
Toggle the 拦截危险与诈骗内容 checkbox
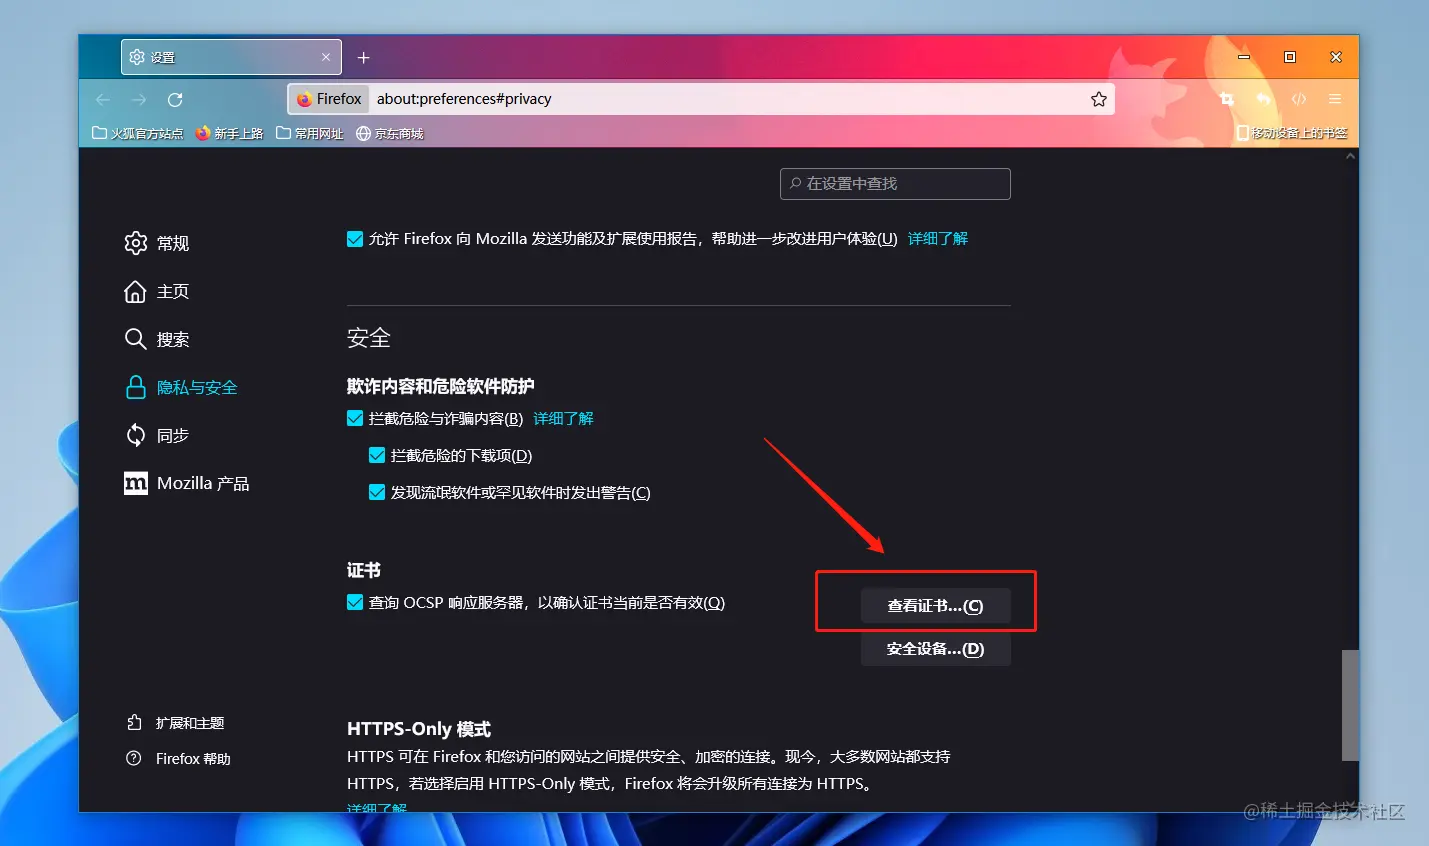355,418
